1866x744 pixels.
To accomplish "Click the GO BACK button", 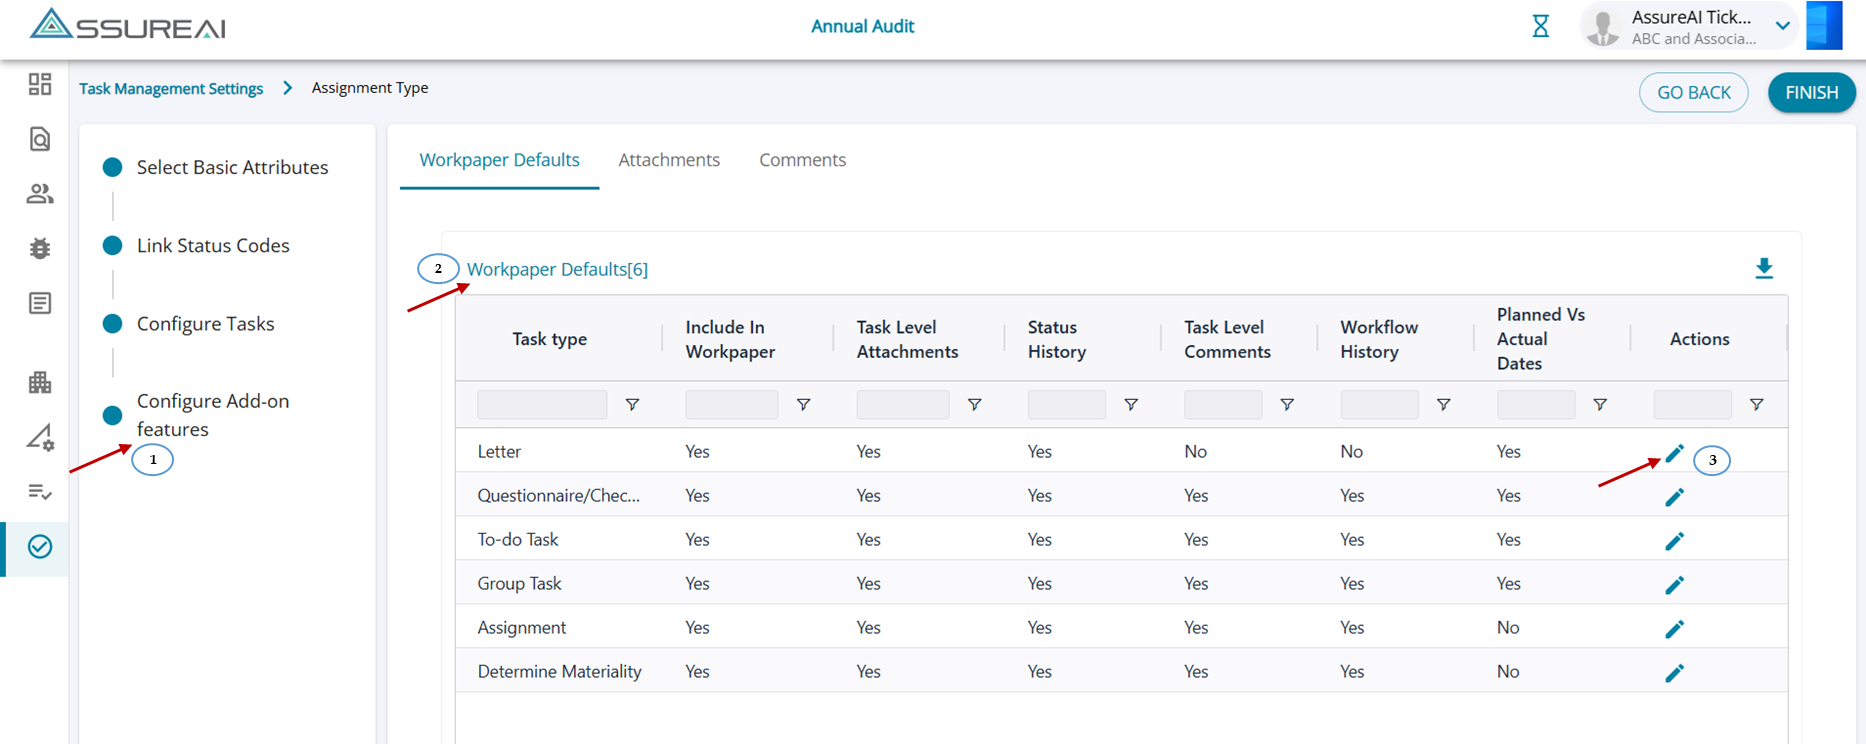I will pos(1693,92).
